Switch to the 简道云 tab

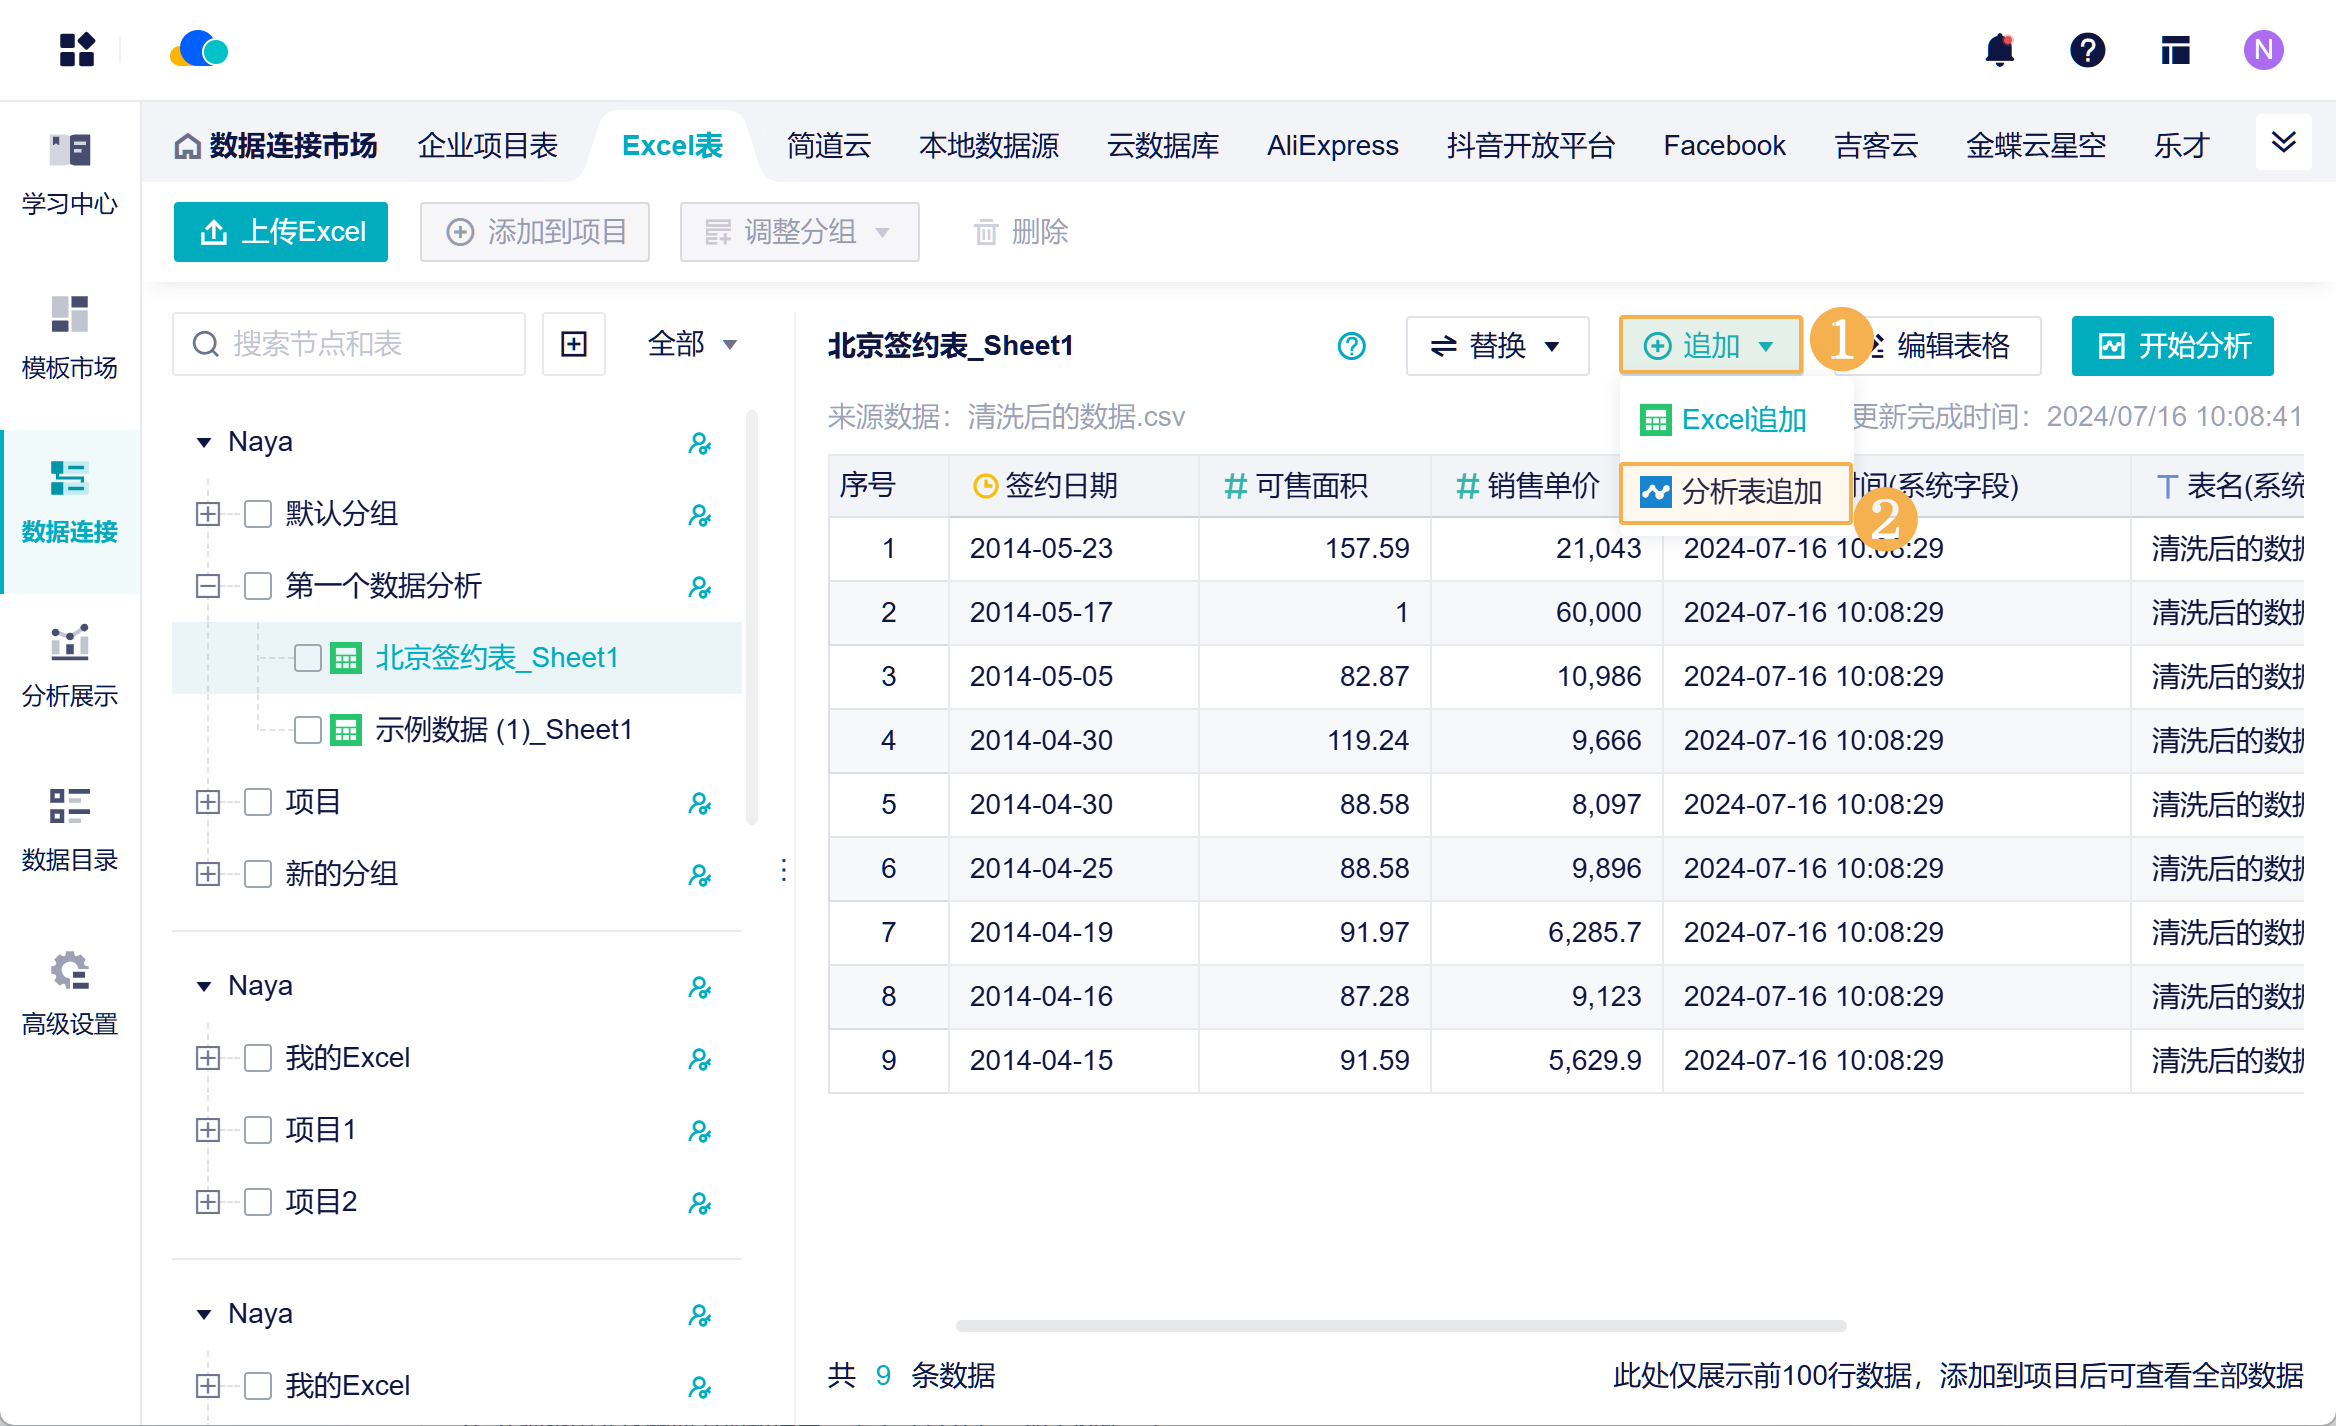828,146
